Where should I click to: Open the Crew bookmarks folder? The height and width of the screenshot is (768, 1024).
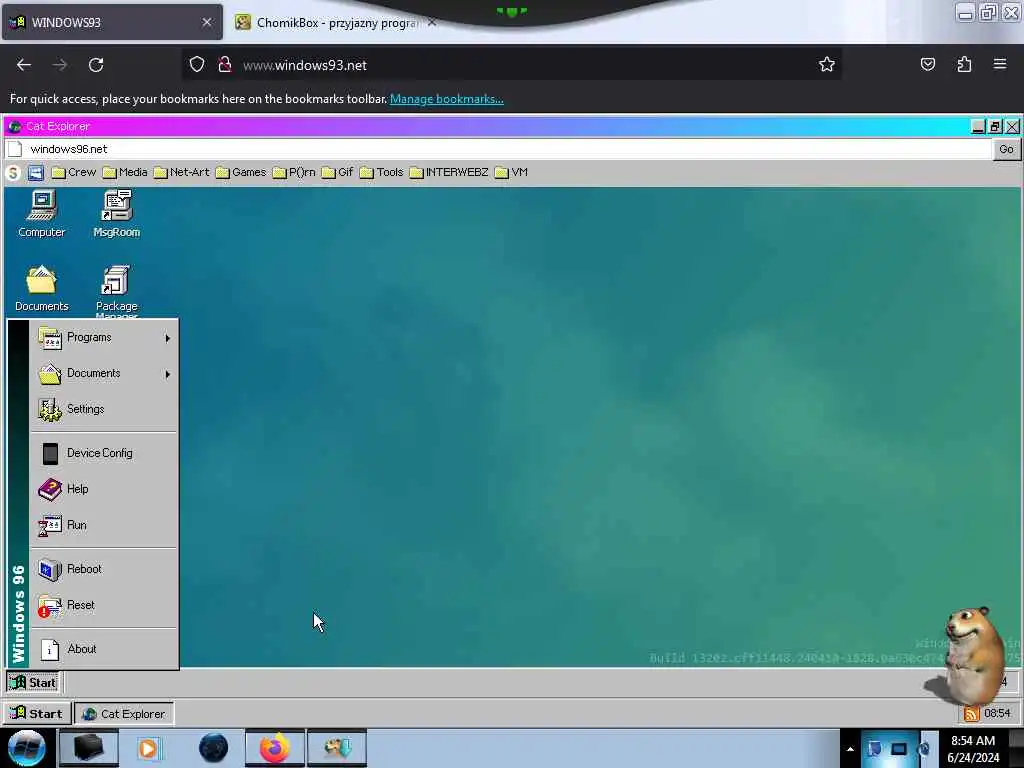pos(74,172)
